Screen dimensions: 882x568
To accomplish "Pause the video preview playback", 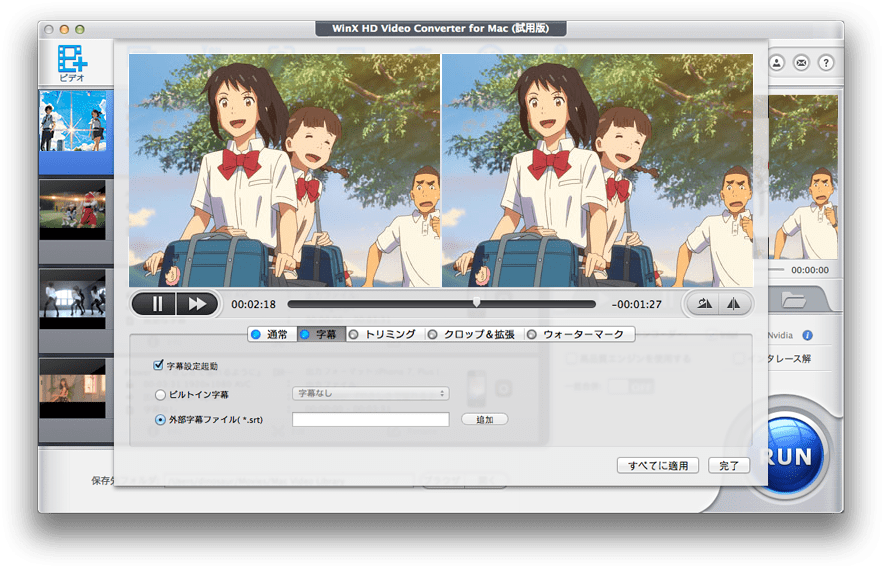I will coord(154,303).
